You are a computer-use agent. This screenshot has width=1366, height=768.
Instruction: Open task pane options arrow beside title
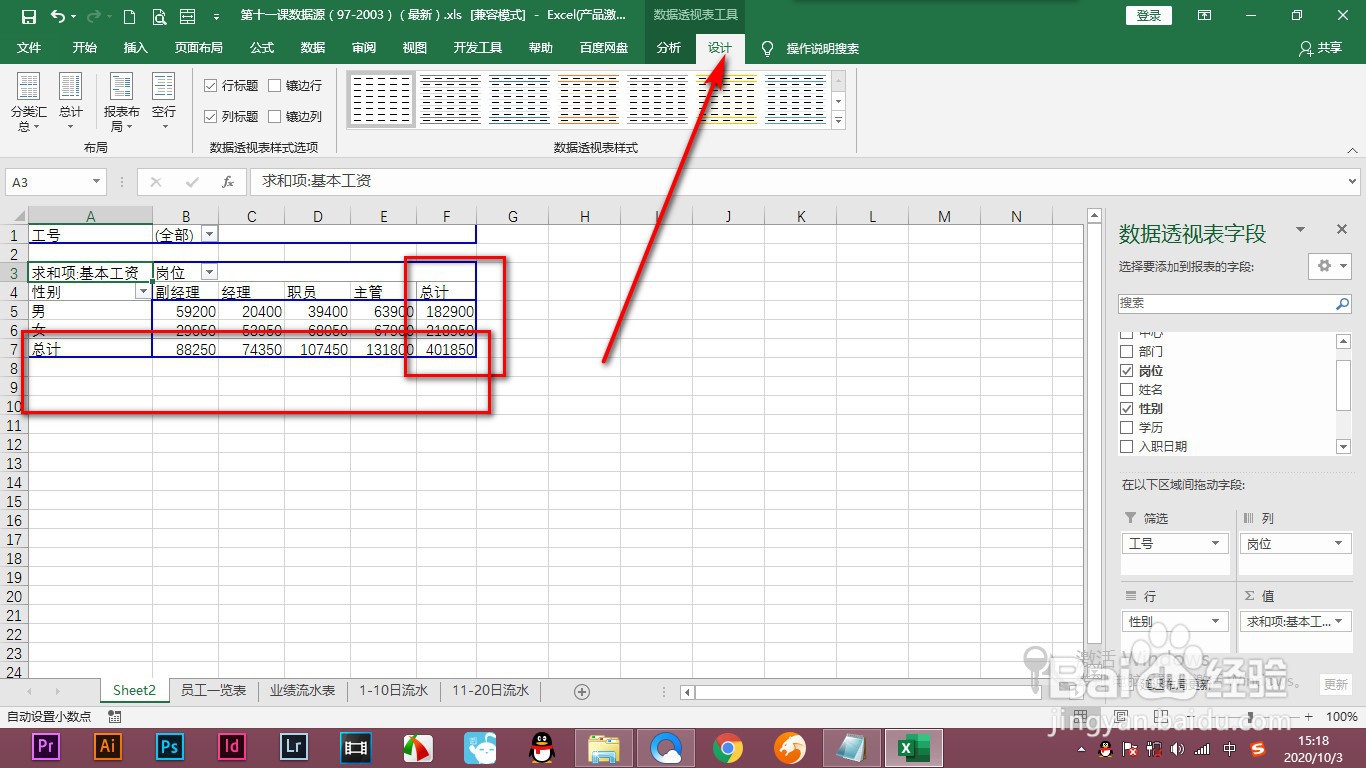pyautogui.click(x=1301, y=230)
